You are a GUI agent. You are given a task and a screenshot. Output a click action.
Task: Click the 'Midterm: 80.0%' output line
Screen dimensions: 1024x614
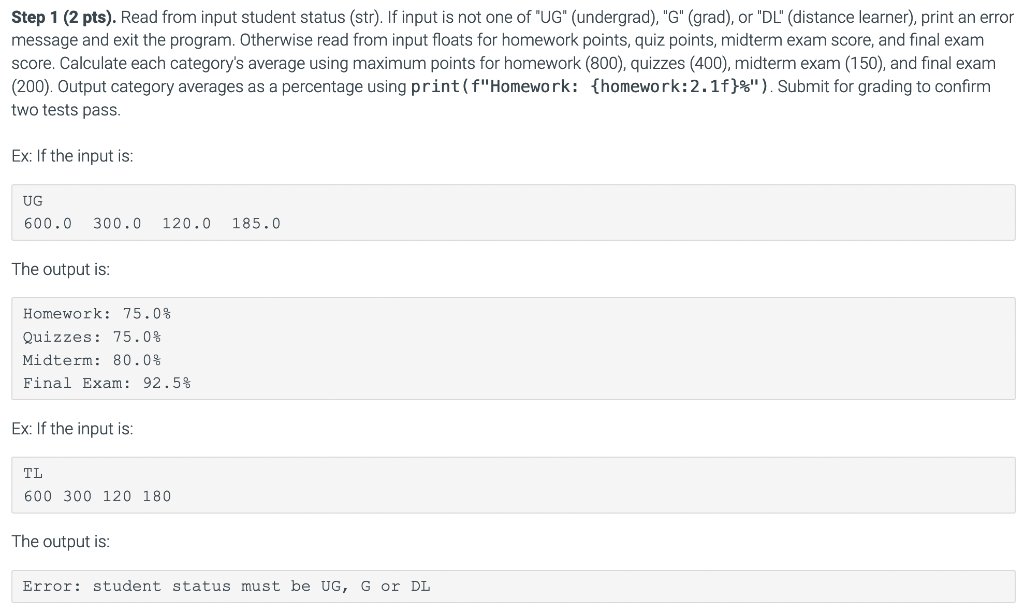[91, 360]
